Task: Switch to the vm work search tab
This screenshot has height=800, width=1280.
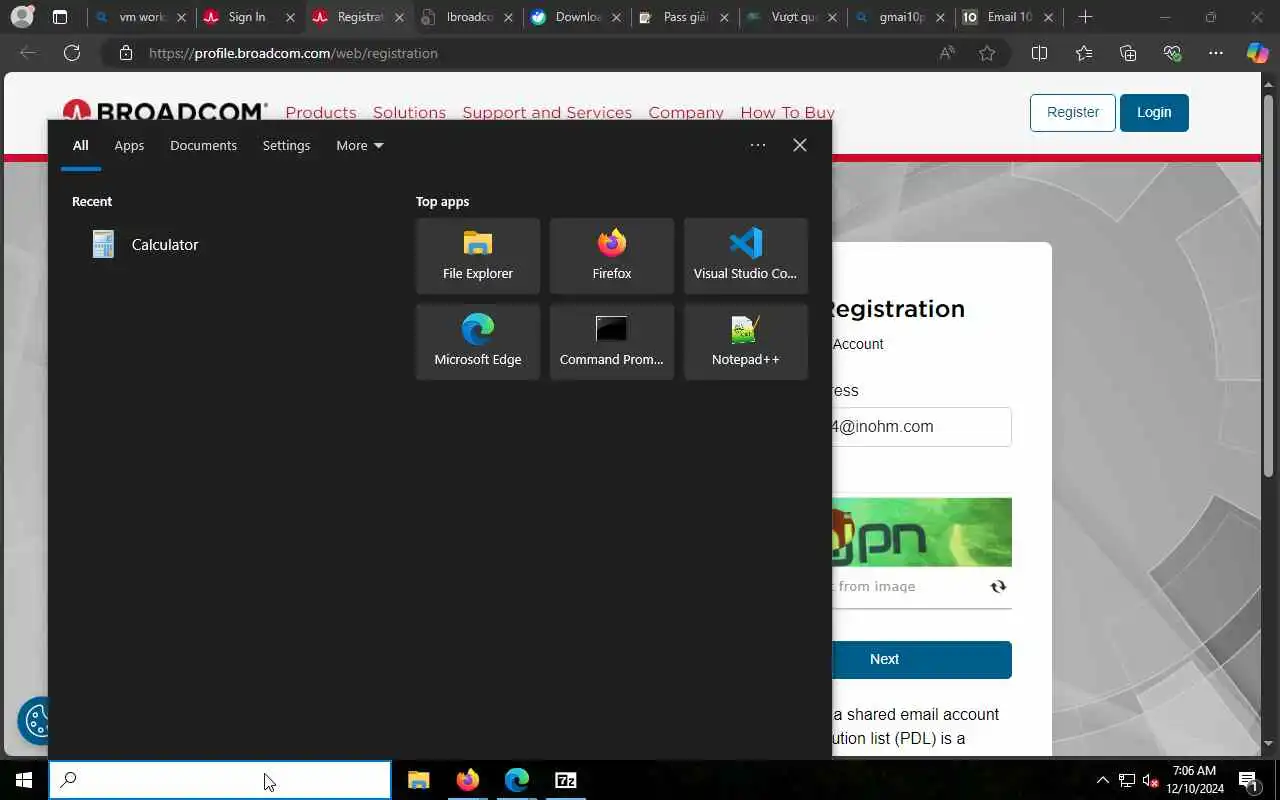Action: 141,17
